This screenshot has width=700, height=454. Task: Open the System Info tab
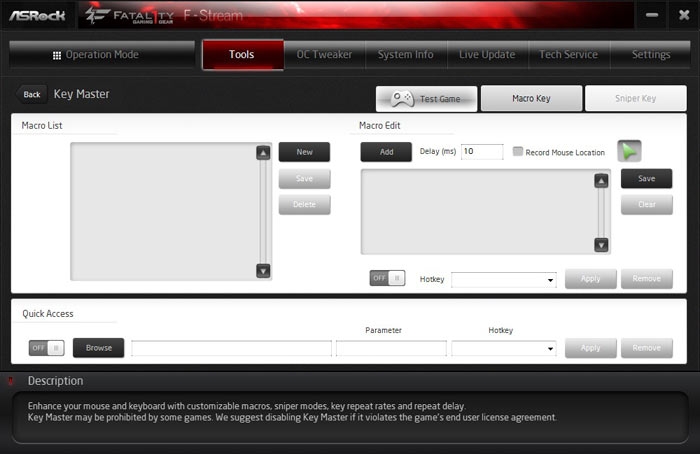click(406, 54)
